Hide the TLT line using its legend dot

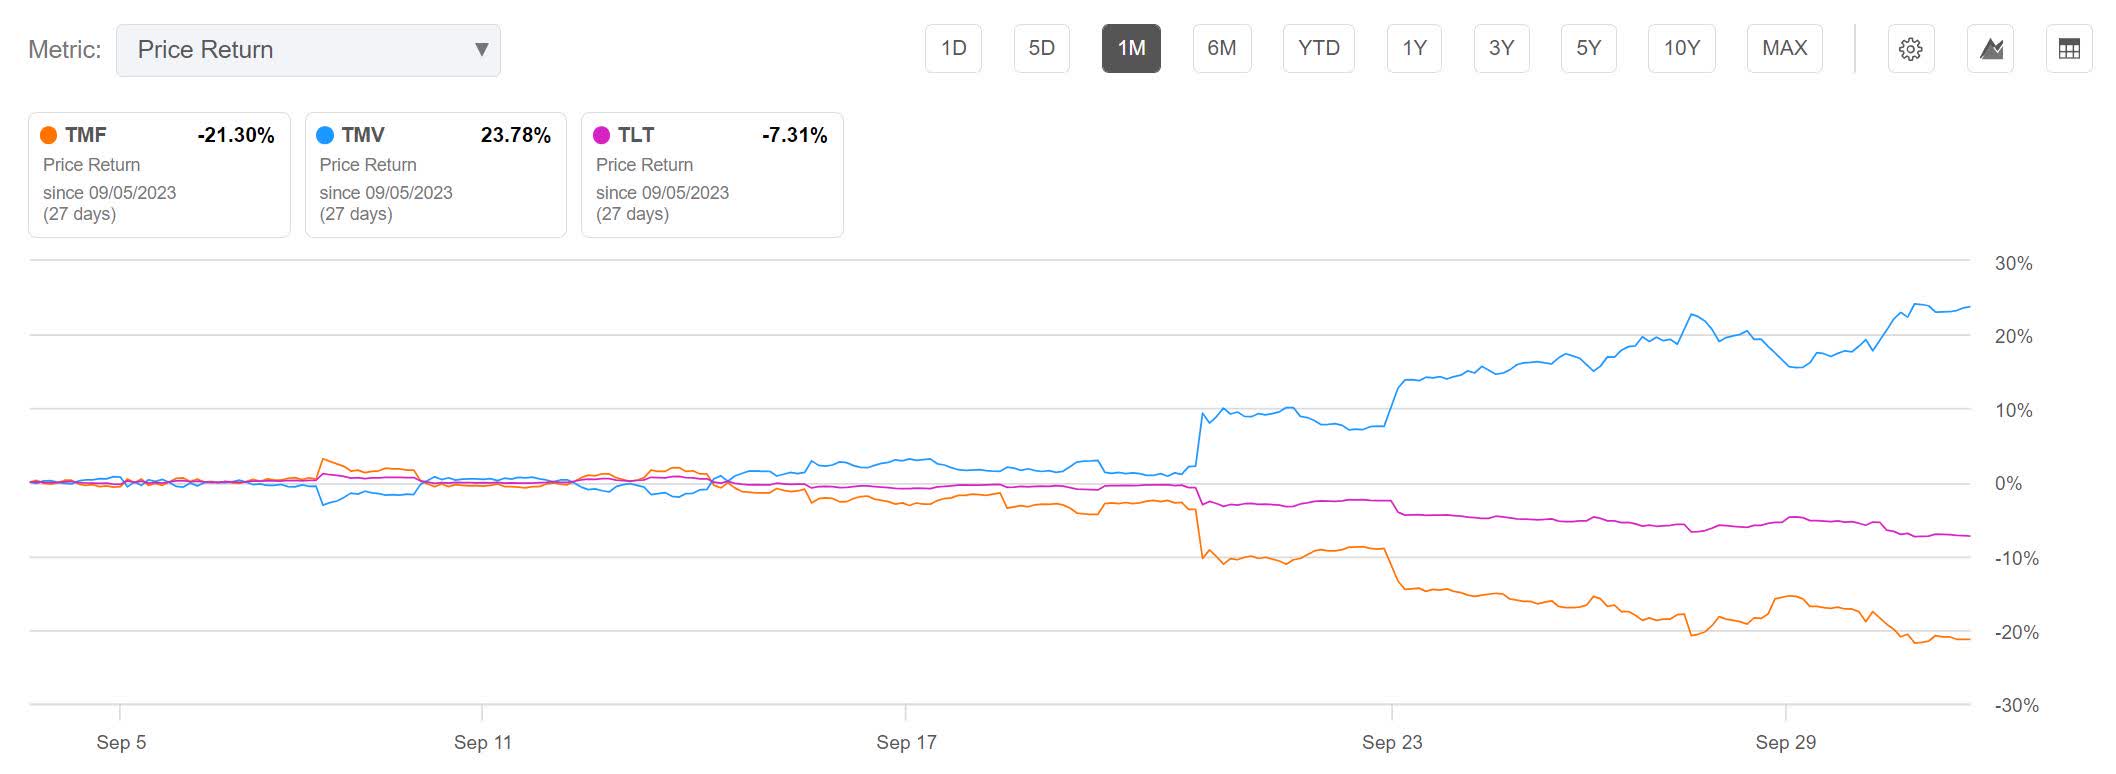[603, 134]
